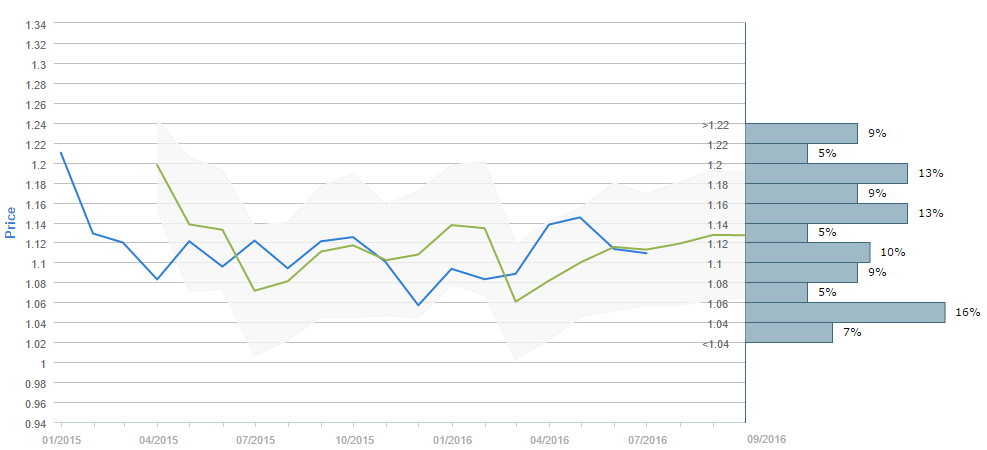Click the 07/2015 x-axis label
This screenshot has width=987, height=450.
[x=255, y=439]
